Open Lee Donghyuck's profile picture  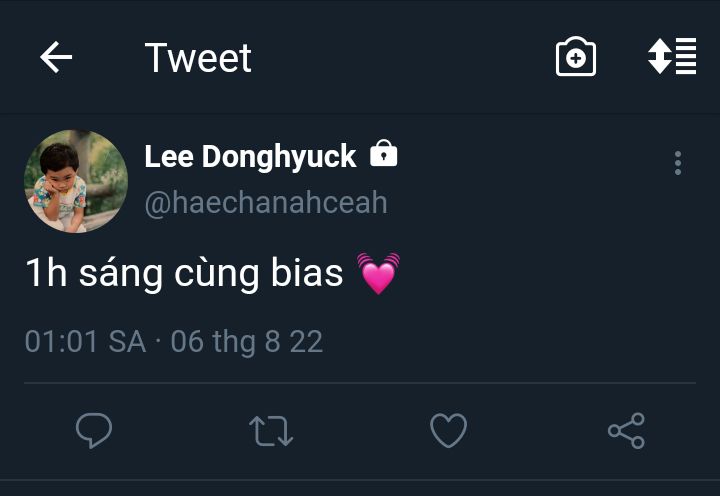(76, 181)
